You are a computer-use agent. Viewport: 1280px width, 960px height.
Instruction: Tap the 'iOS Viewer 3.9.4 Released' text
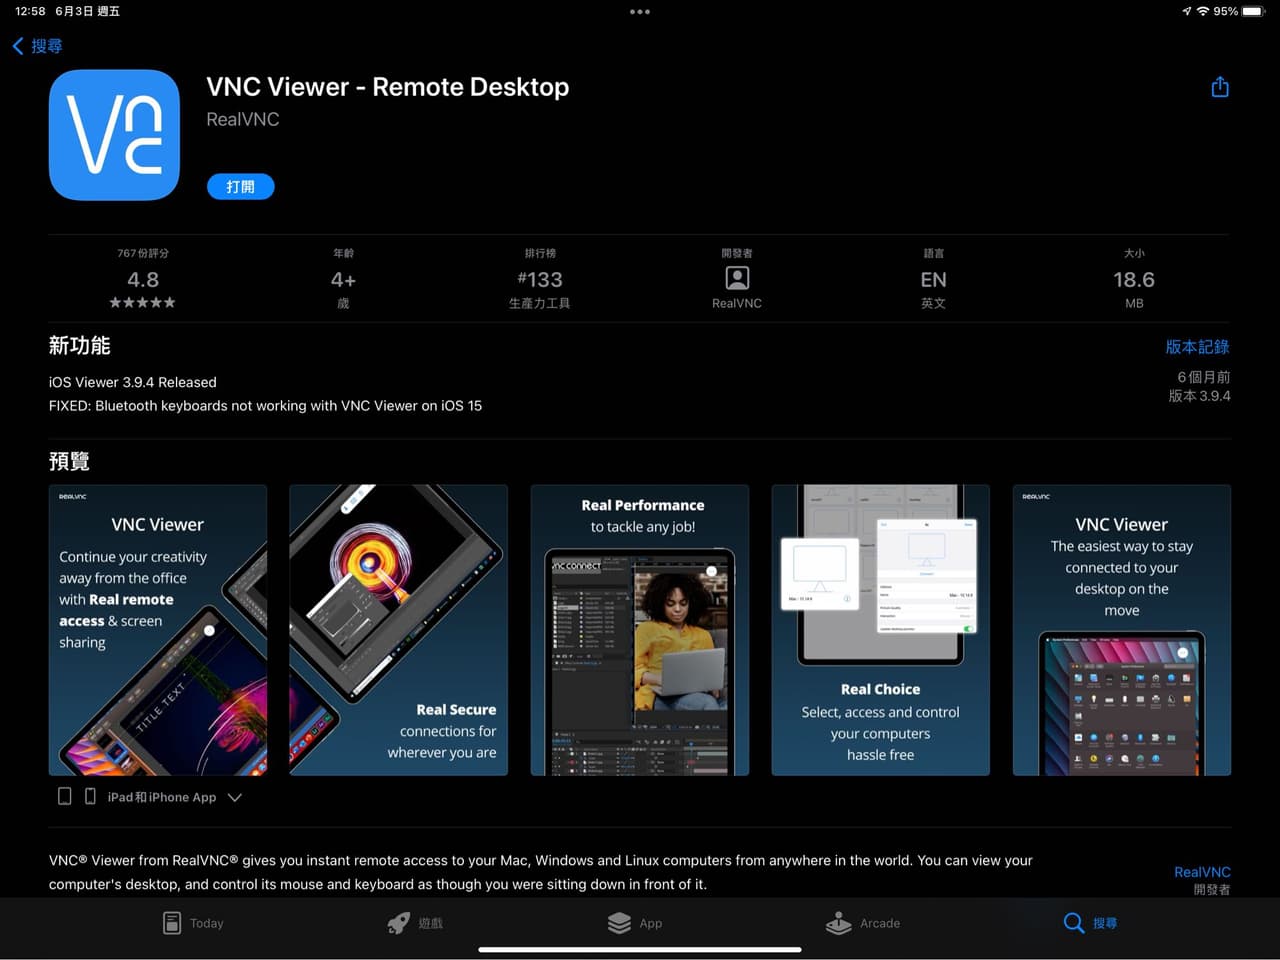pos(133,382)
